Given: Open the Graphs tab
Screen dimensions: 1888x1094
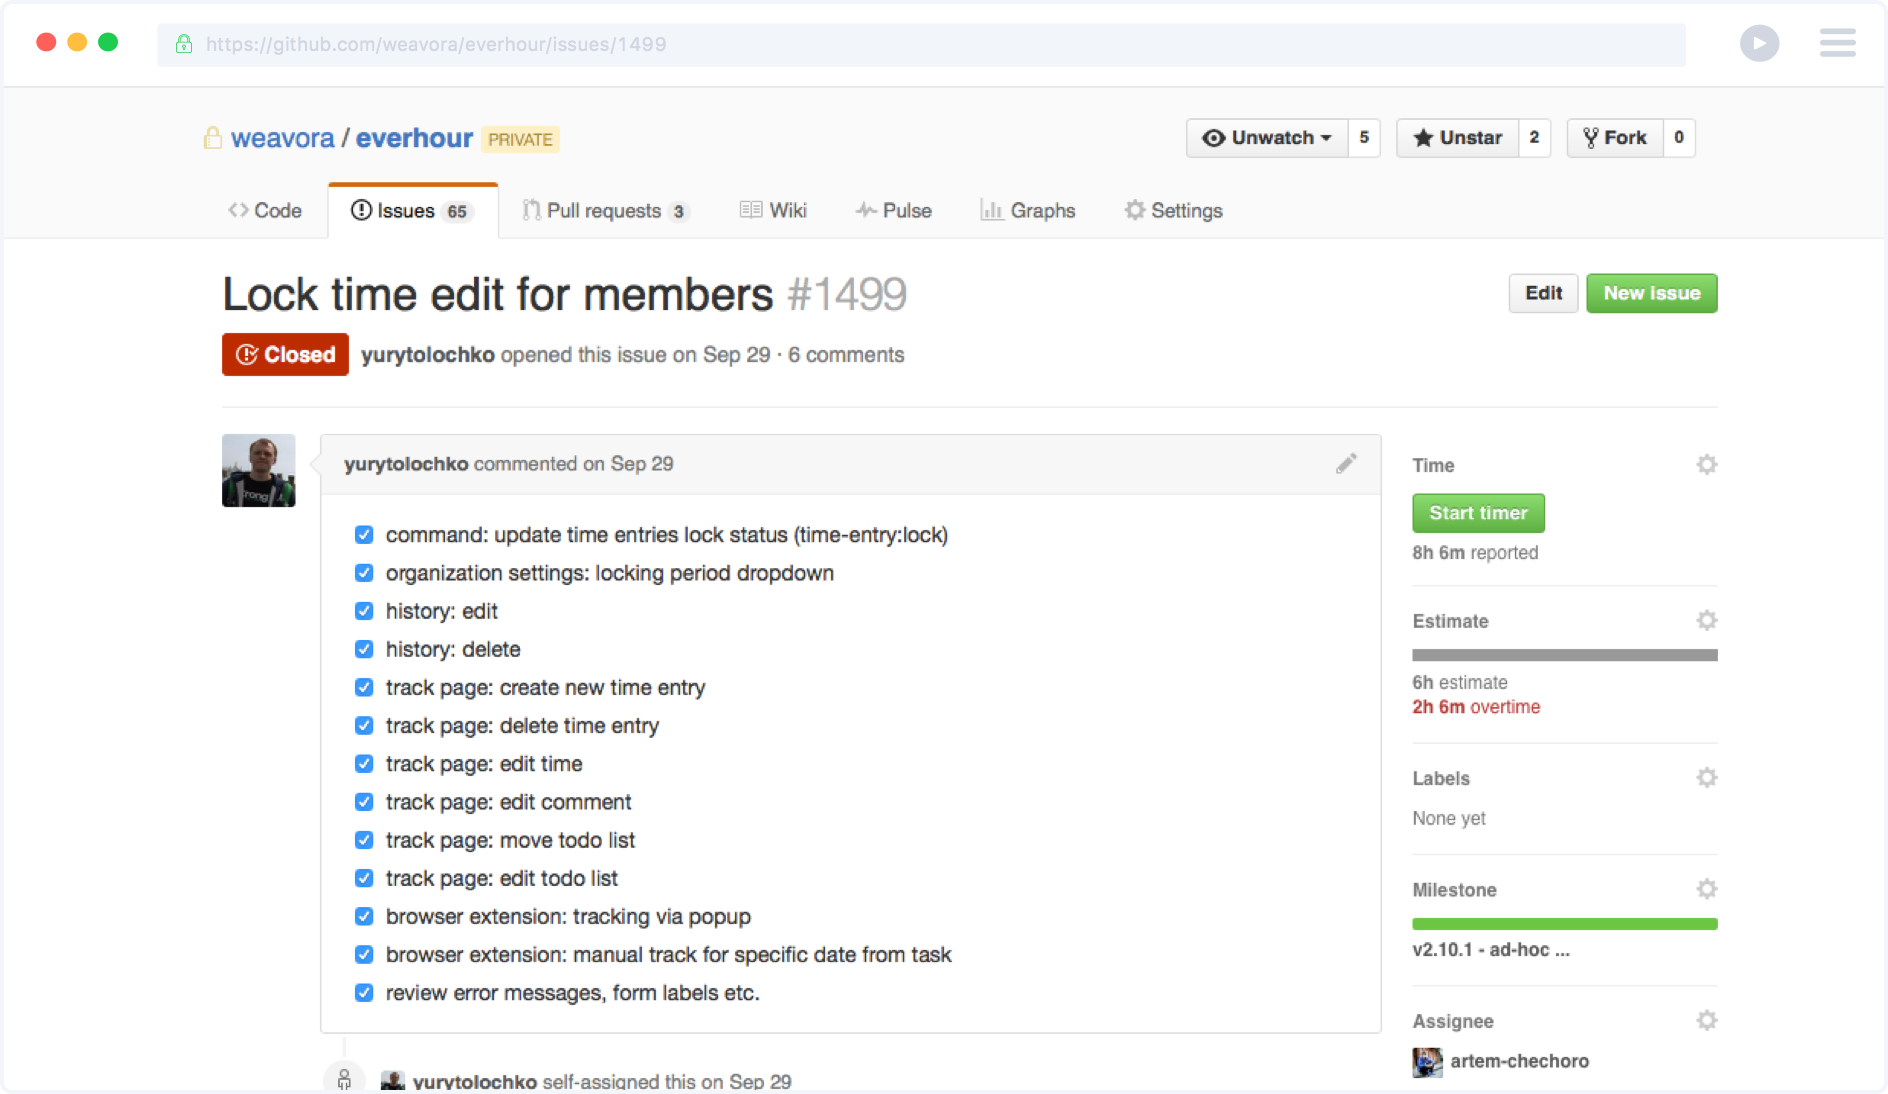Looking at the screenshot, I should (1027, 210).
